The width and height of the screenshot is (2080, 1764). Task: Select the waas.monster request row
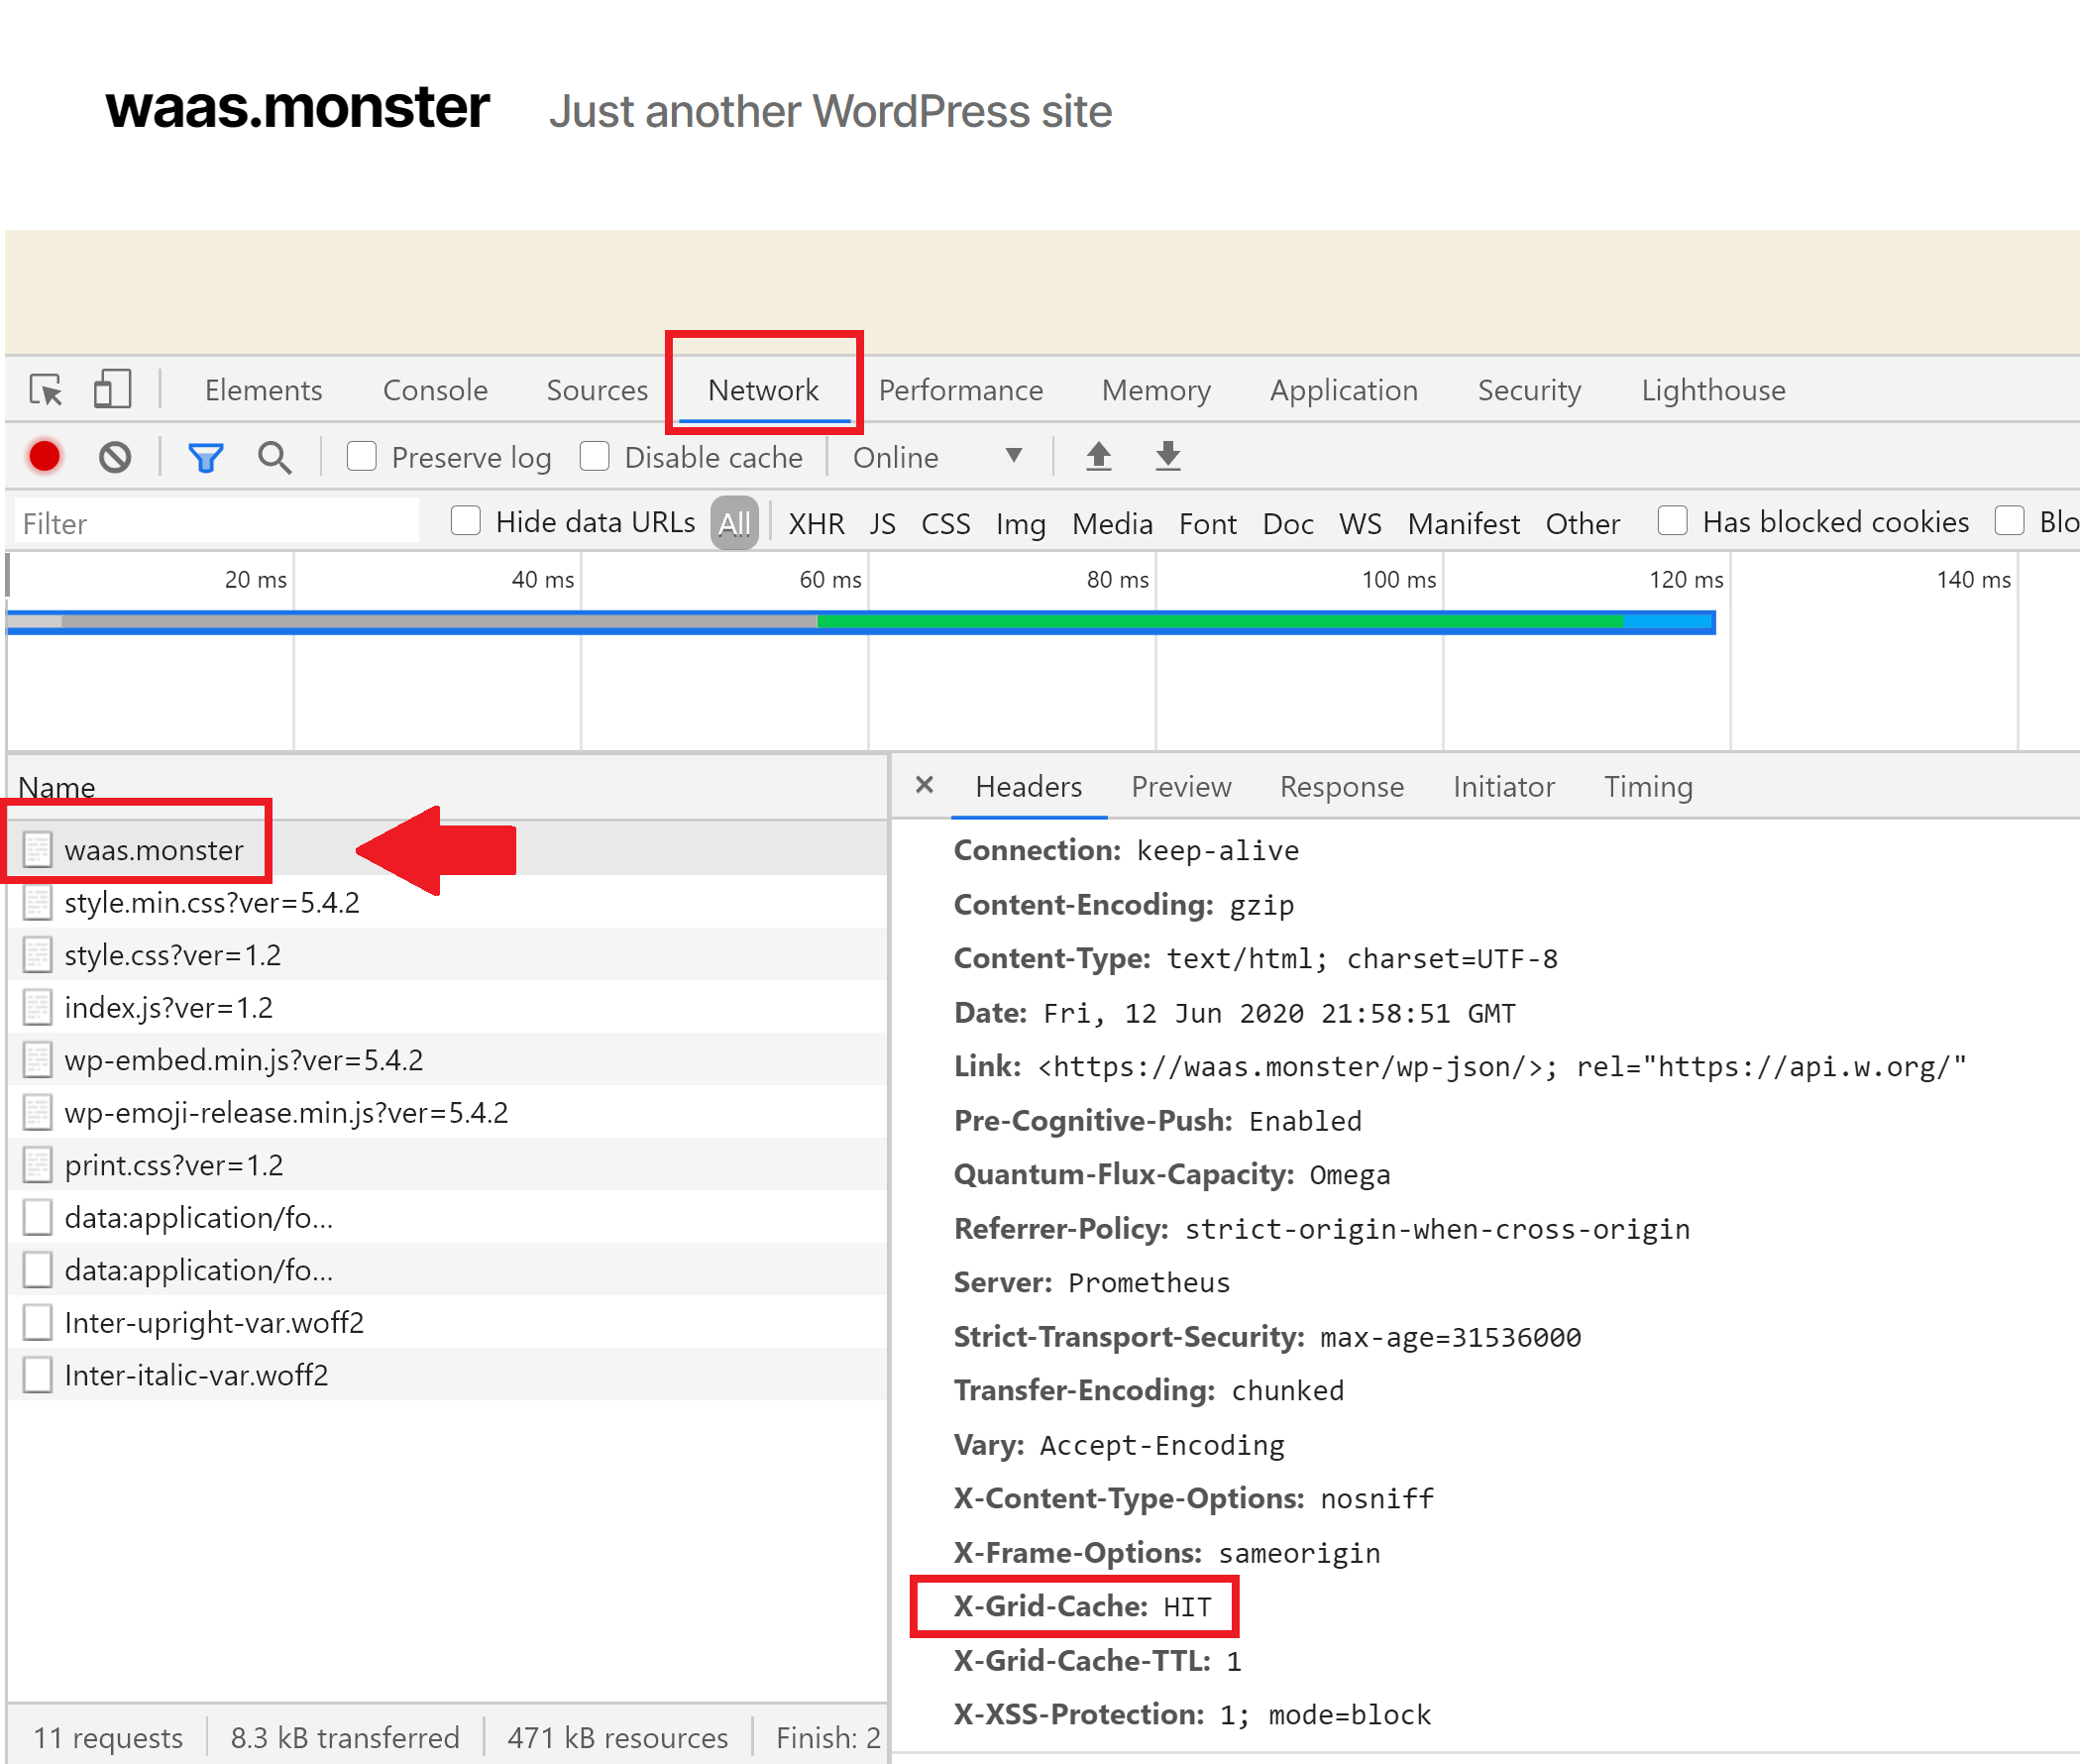[x=448, y=849]
